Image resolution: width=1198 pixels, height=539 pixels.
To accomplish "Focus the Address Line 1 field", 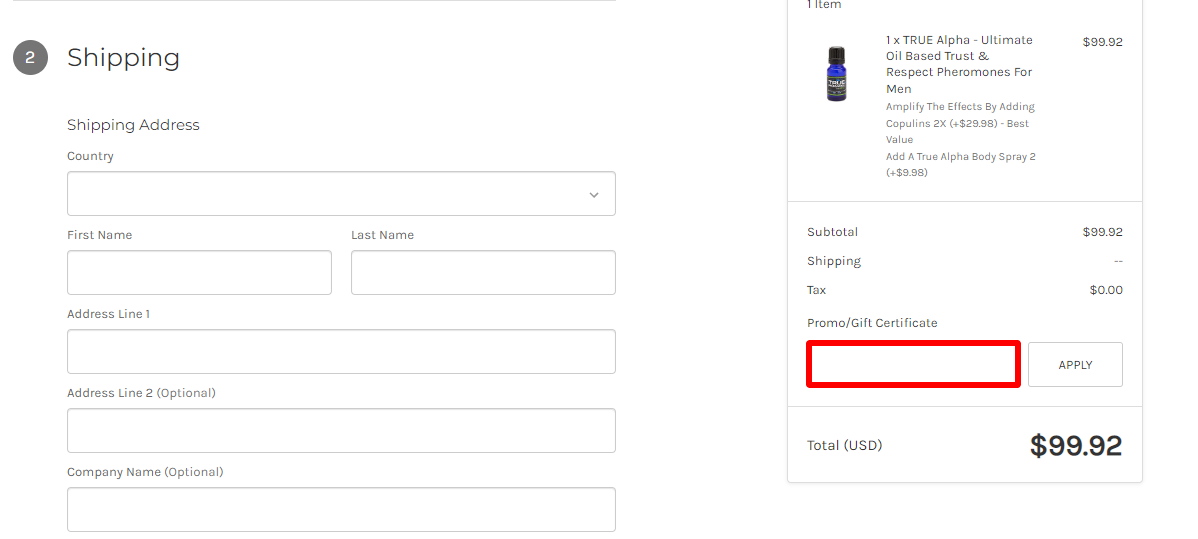I will click(341, 352).
